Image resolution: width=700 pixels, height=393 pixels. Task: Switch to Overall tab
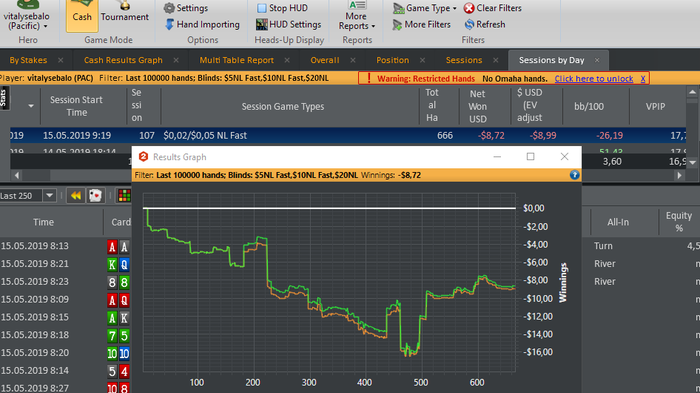[x=325, y=60]
